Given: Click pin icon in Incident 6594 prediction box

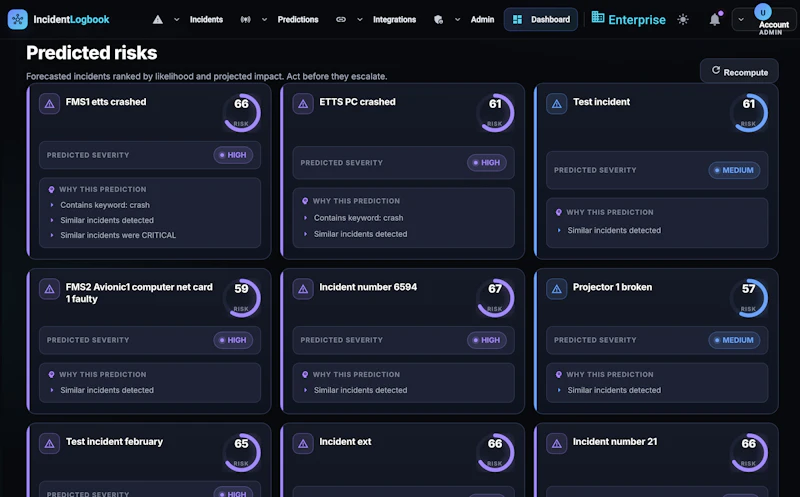Looking at the screenshot, I should pyautogui.click(x=305, y=375).
